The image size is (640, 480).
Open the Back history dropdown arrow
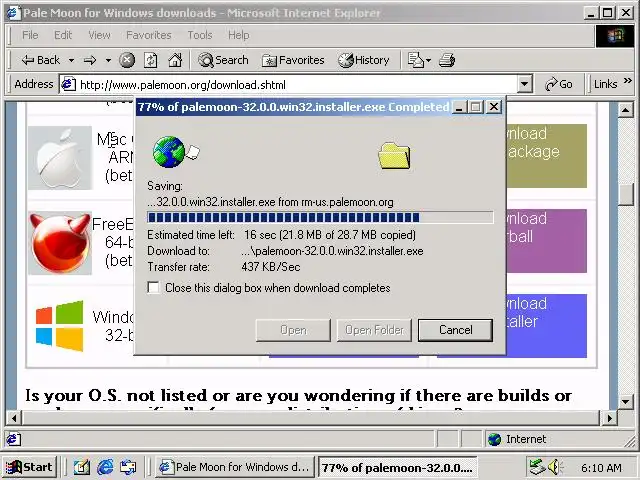coord(71,60)
